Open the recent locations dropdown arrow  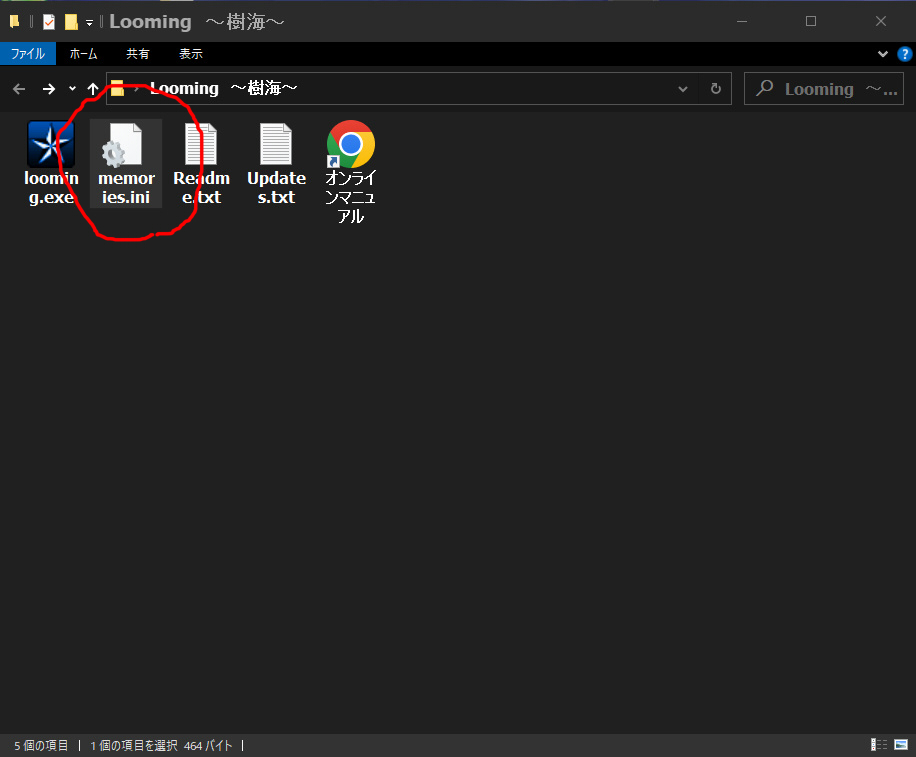(x=72, y=89)
